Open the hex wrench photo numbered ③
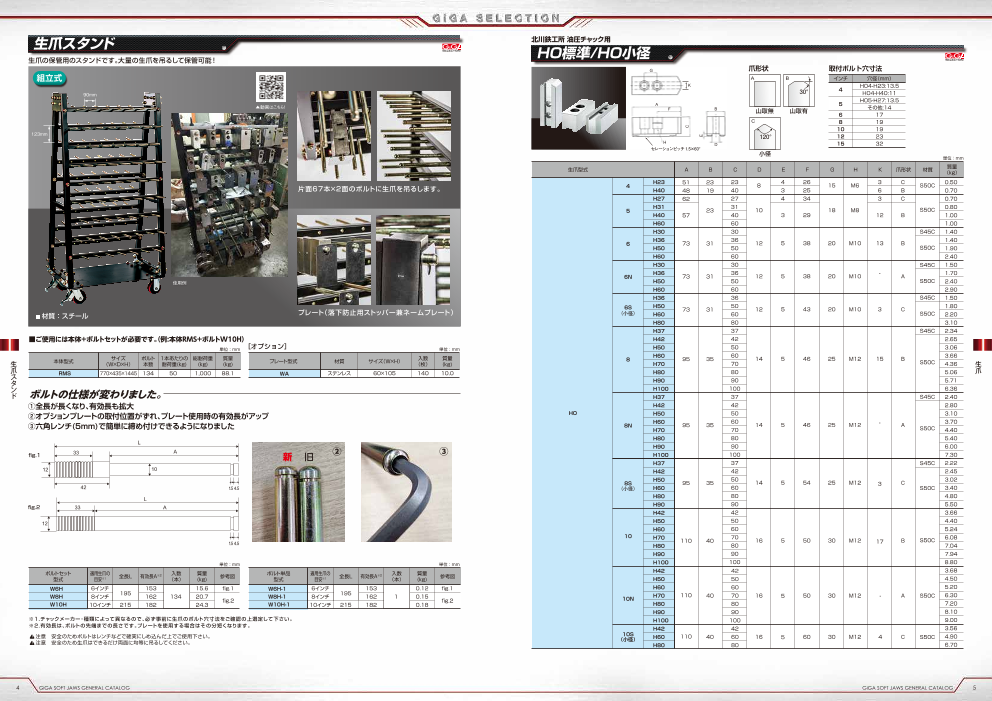Image resolution: width=992 pixels, height=701 pixels. (406, 492)
